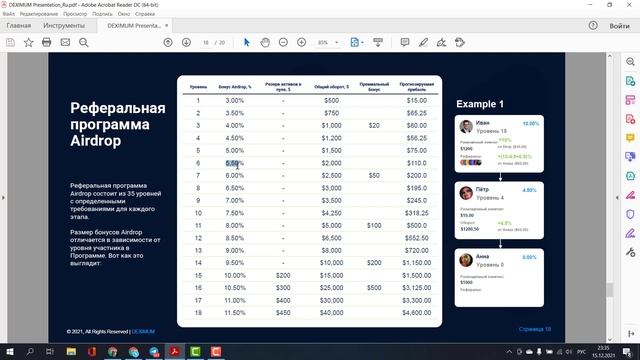Expand the fit page options arrow

coord(362,42)
